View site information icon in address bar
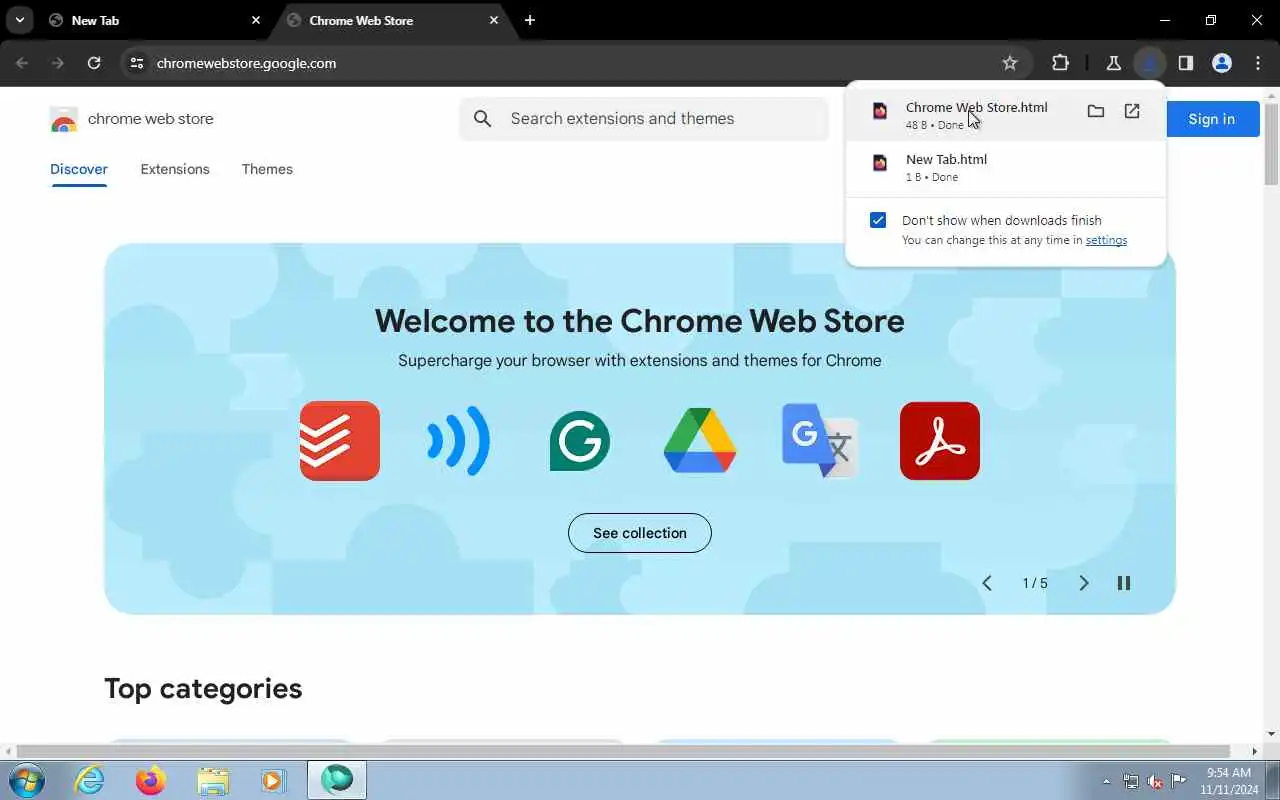The width and height of the screenshot is (1280, 800). 137,63
